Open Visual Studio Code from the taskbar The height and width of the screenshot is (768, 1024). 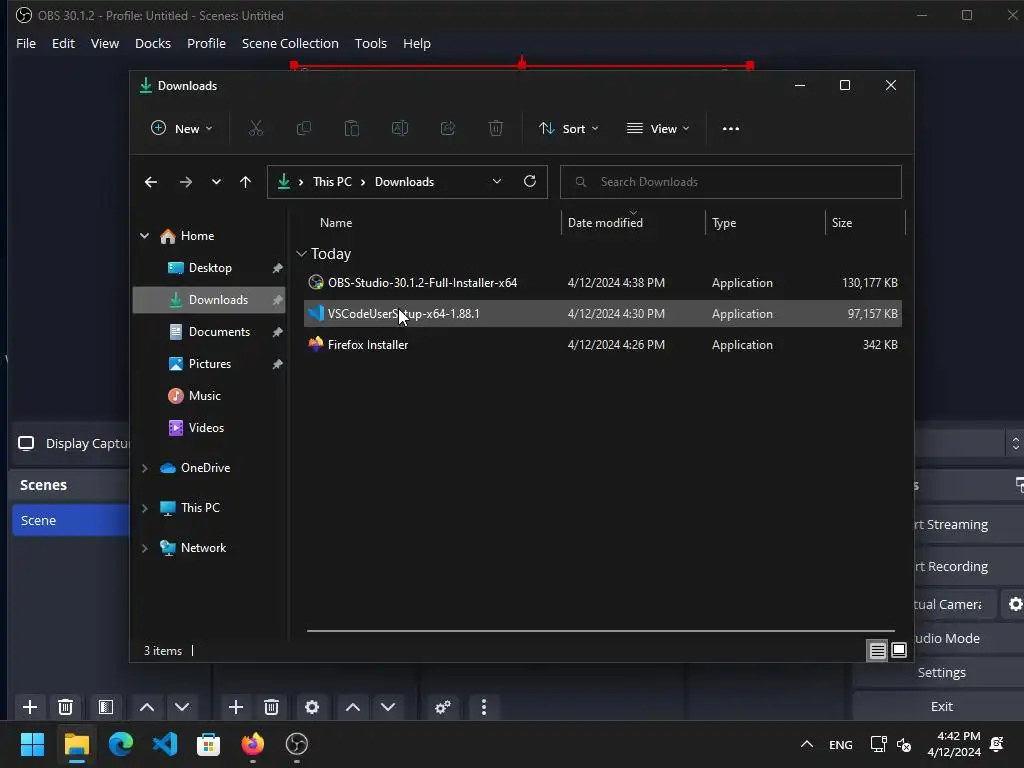[x=165, y=744]
